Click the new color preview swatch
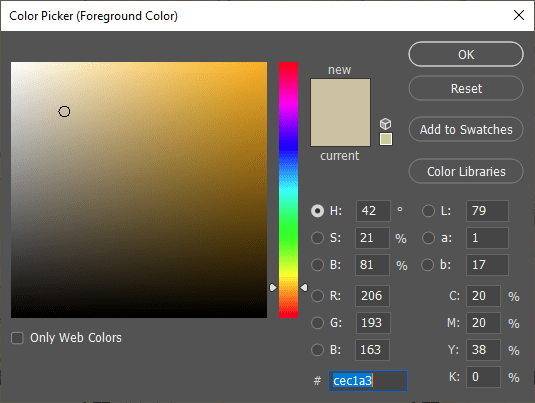 pos(340,96)
